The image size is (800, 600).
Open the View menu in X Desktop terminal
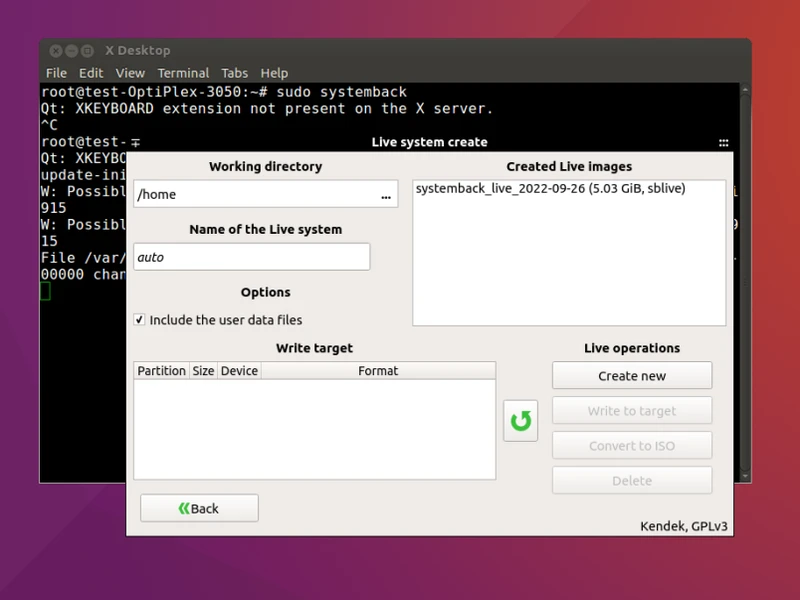coord(130,73)
